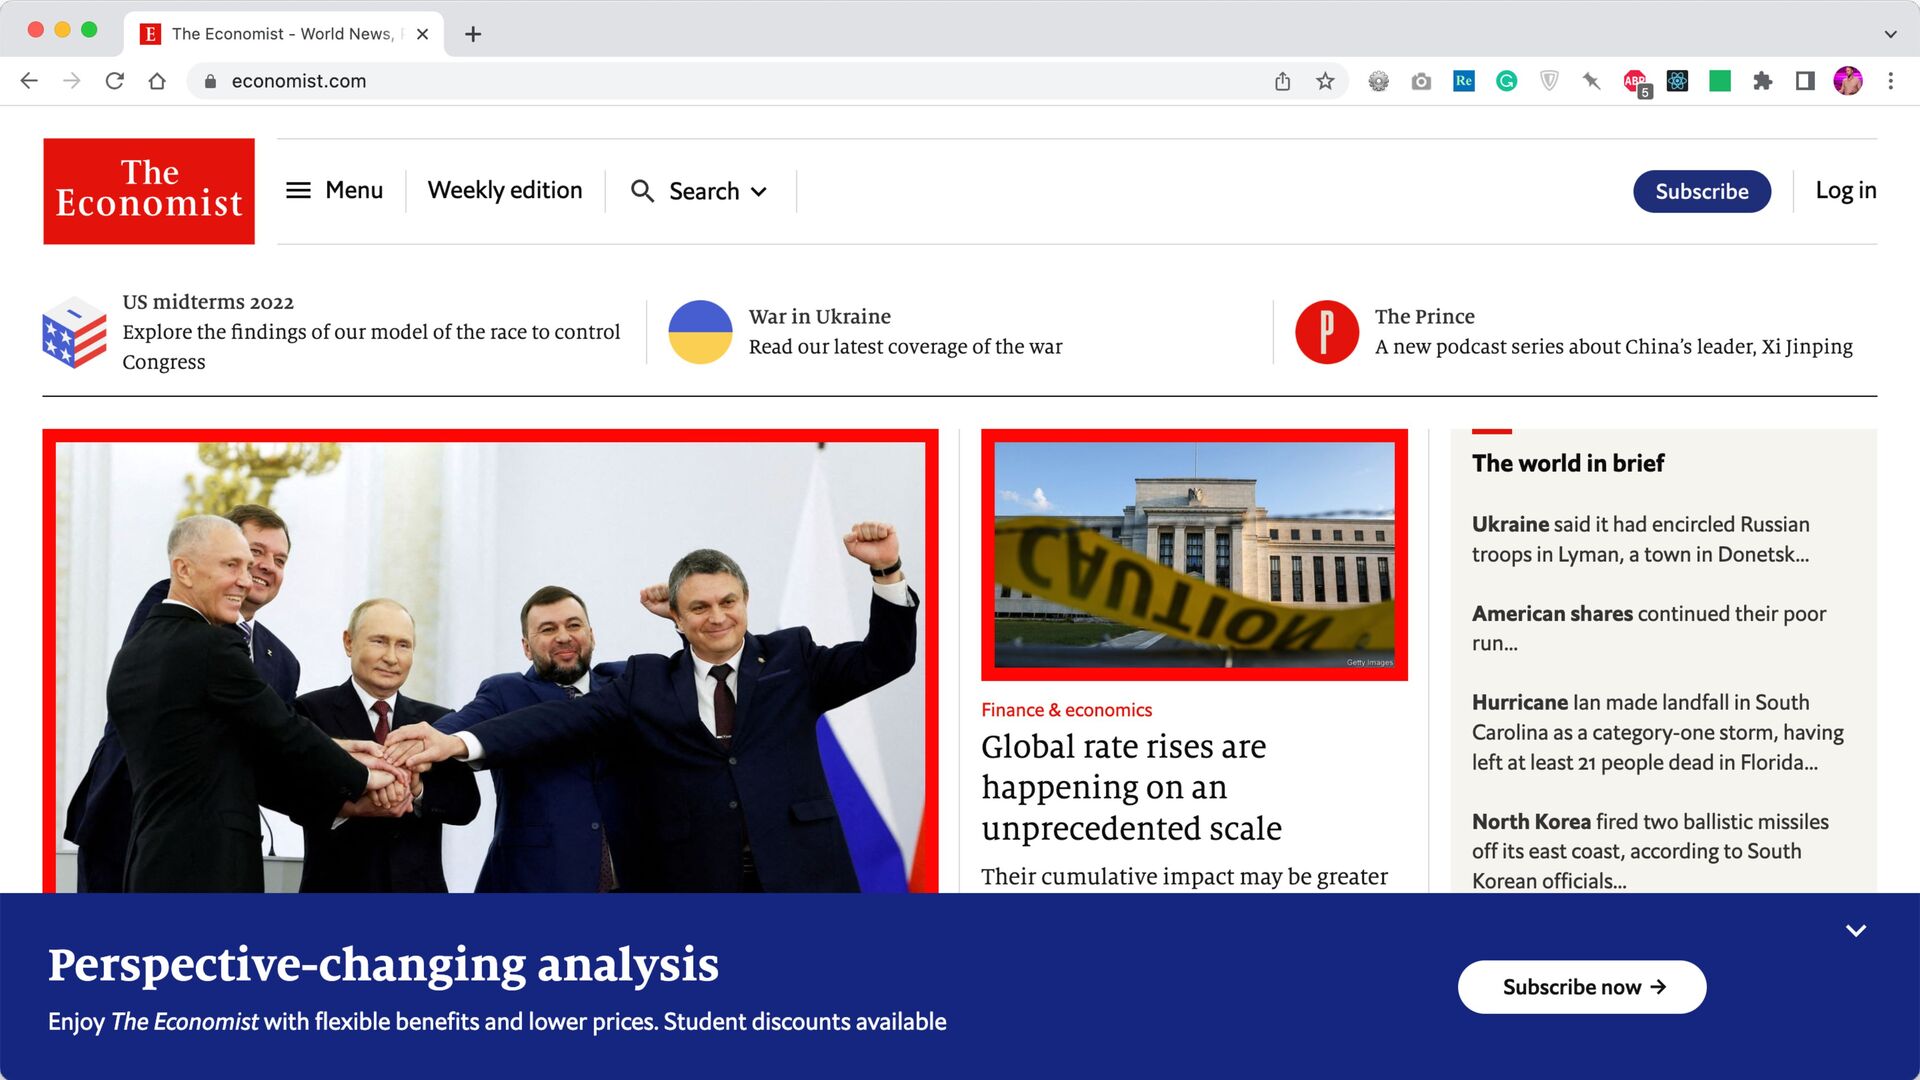Click The world in brief heading
The image size is (1920, 1080).
pos(1567,463)
